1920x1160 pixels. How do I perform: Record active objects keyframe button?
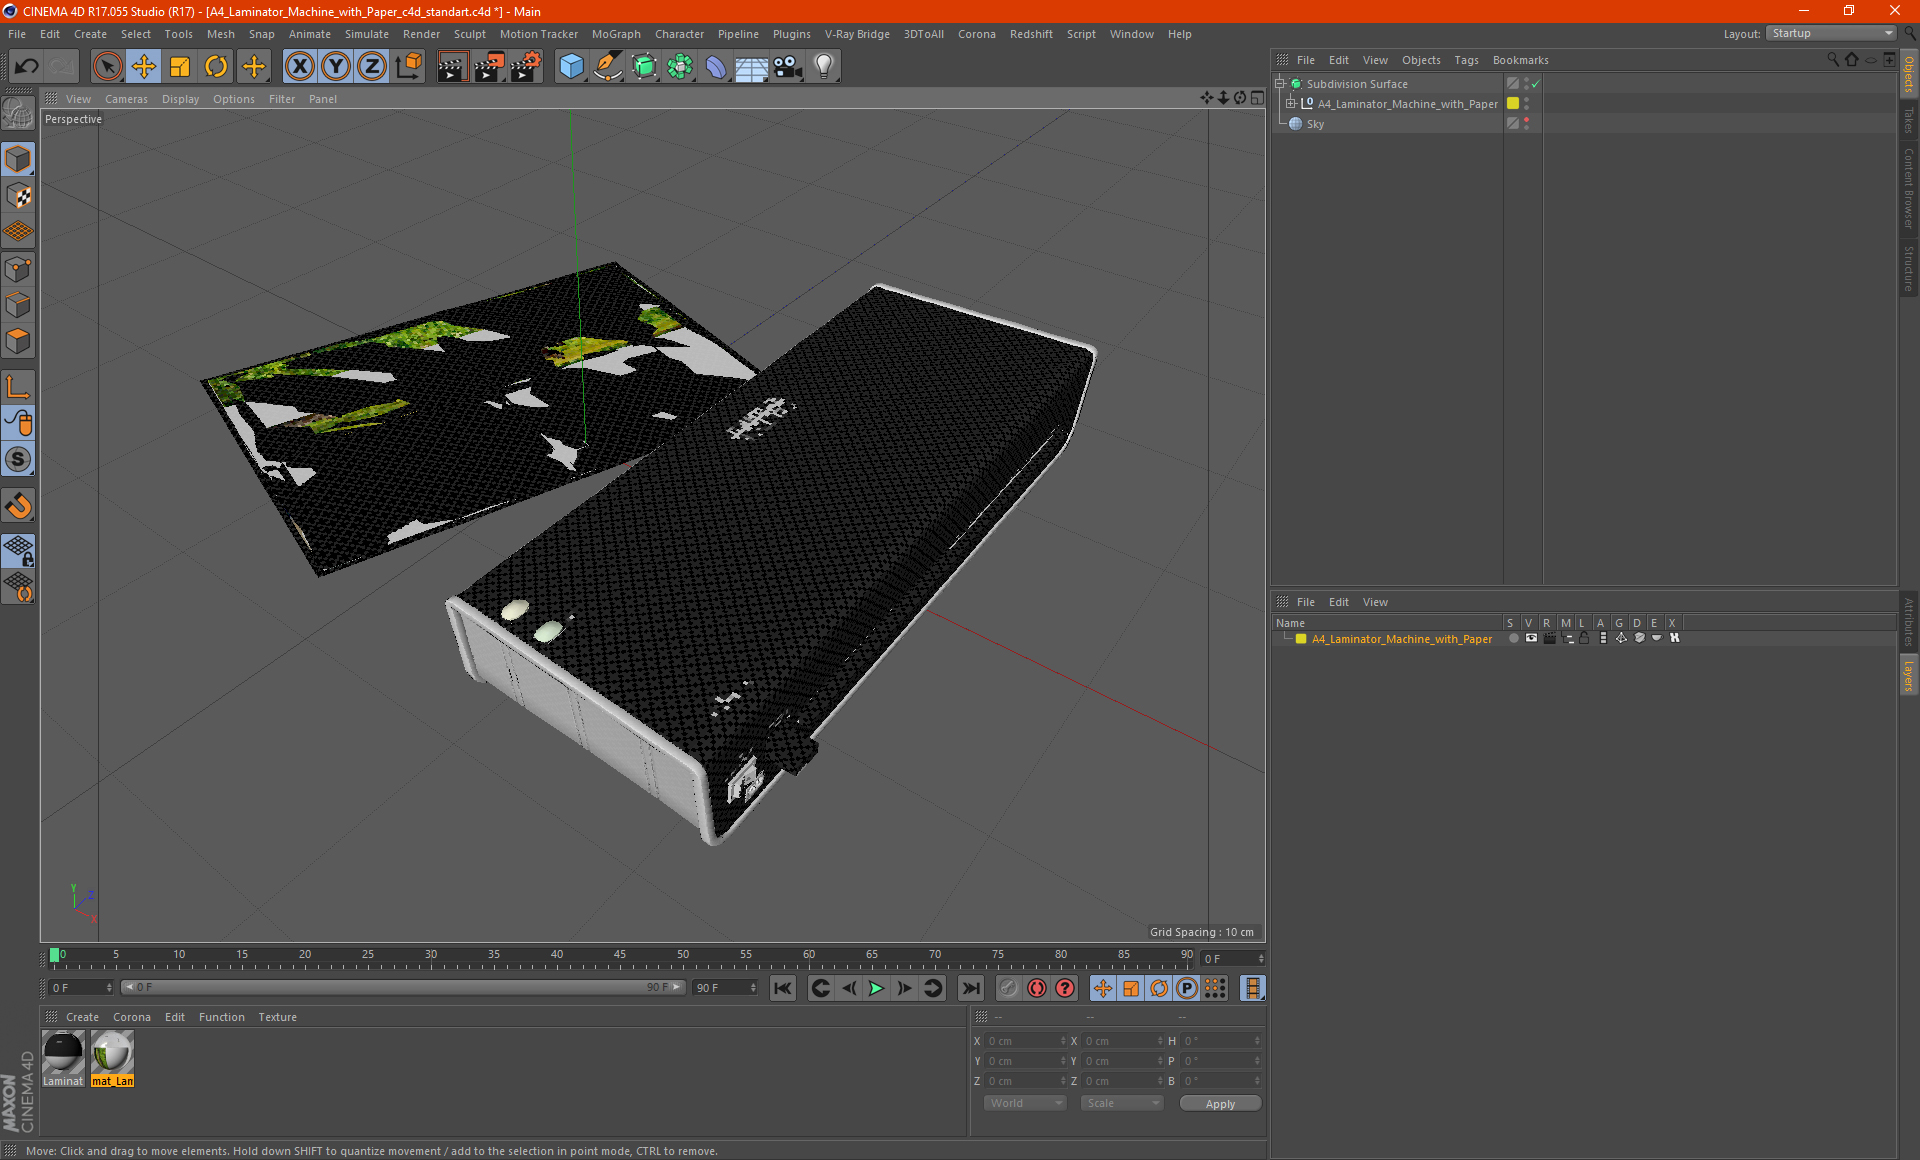[x=1037, y=988]
